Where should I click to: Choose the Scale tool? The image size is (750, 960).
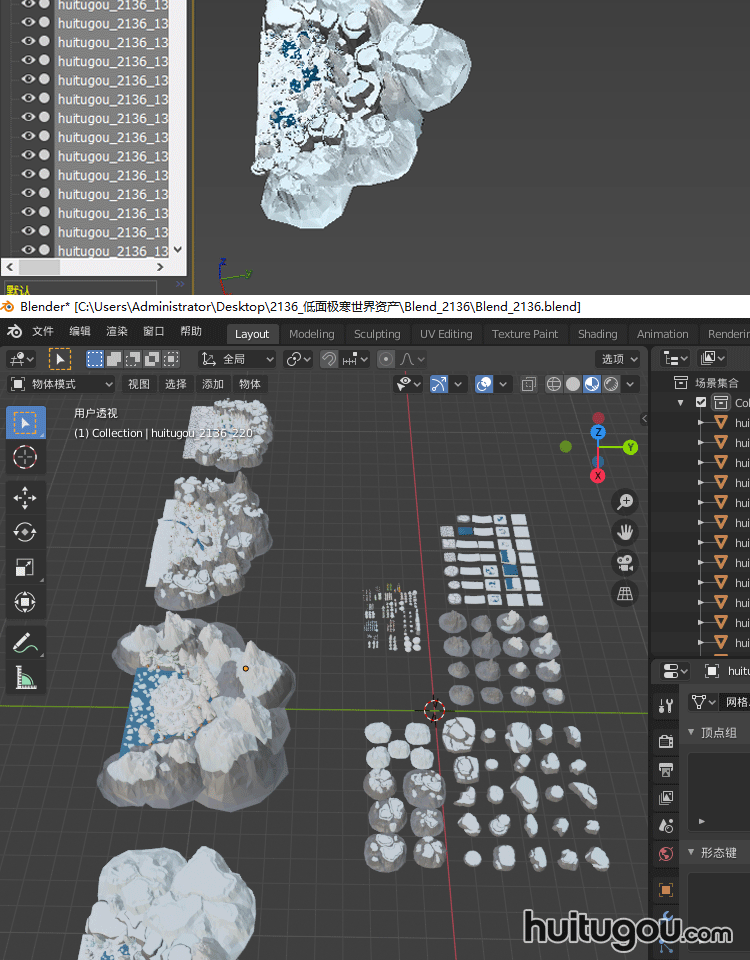pyautogui.click(x=25, y=567)
